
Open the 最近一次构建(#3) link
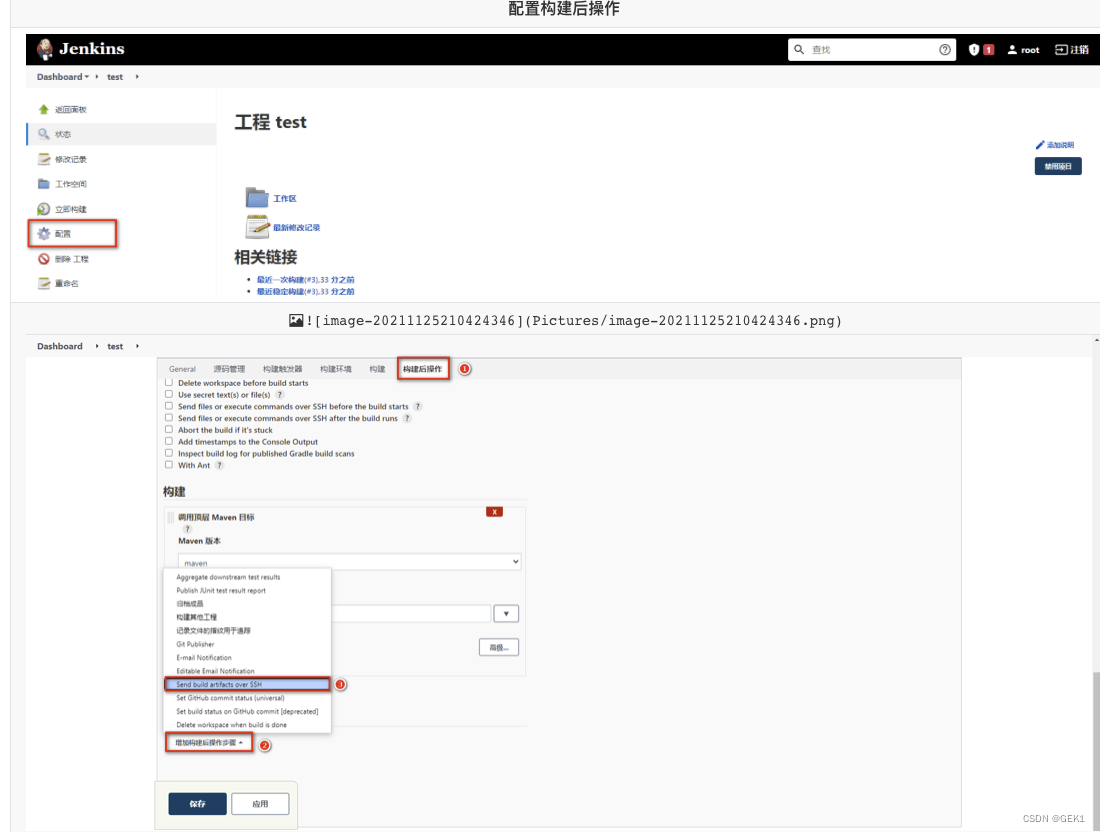[305, 280]
